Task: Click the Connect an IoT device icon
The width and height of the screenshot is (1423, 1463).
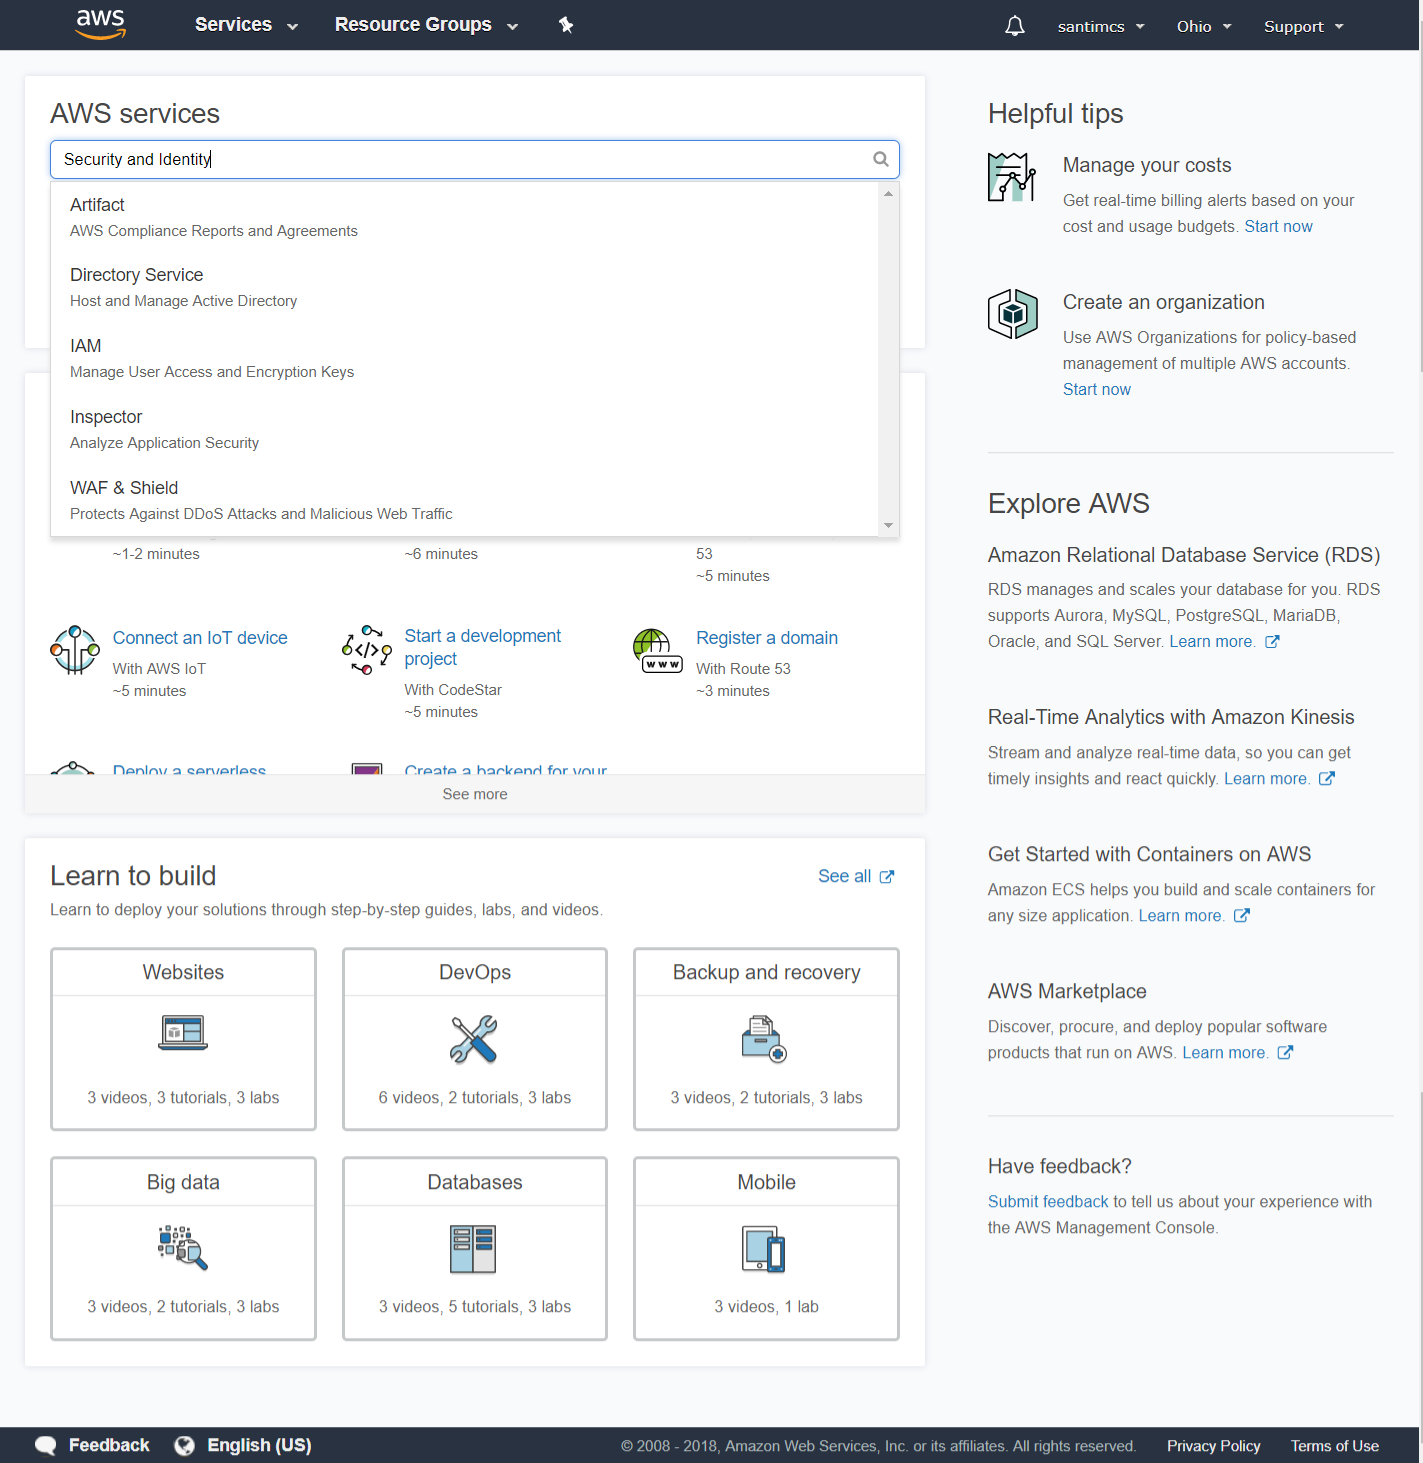Action: click(x=75, y=650)
